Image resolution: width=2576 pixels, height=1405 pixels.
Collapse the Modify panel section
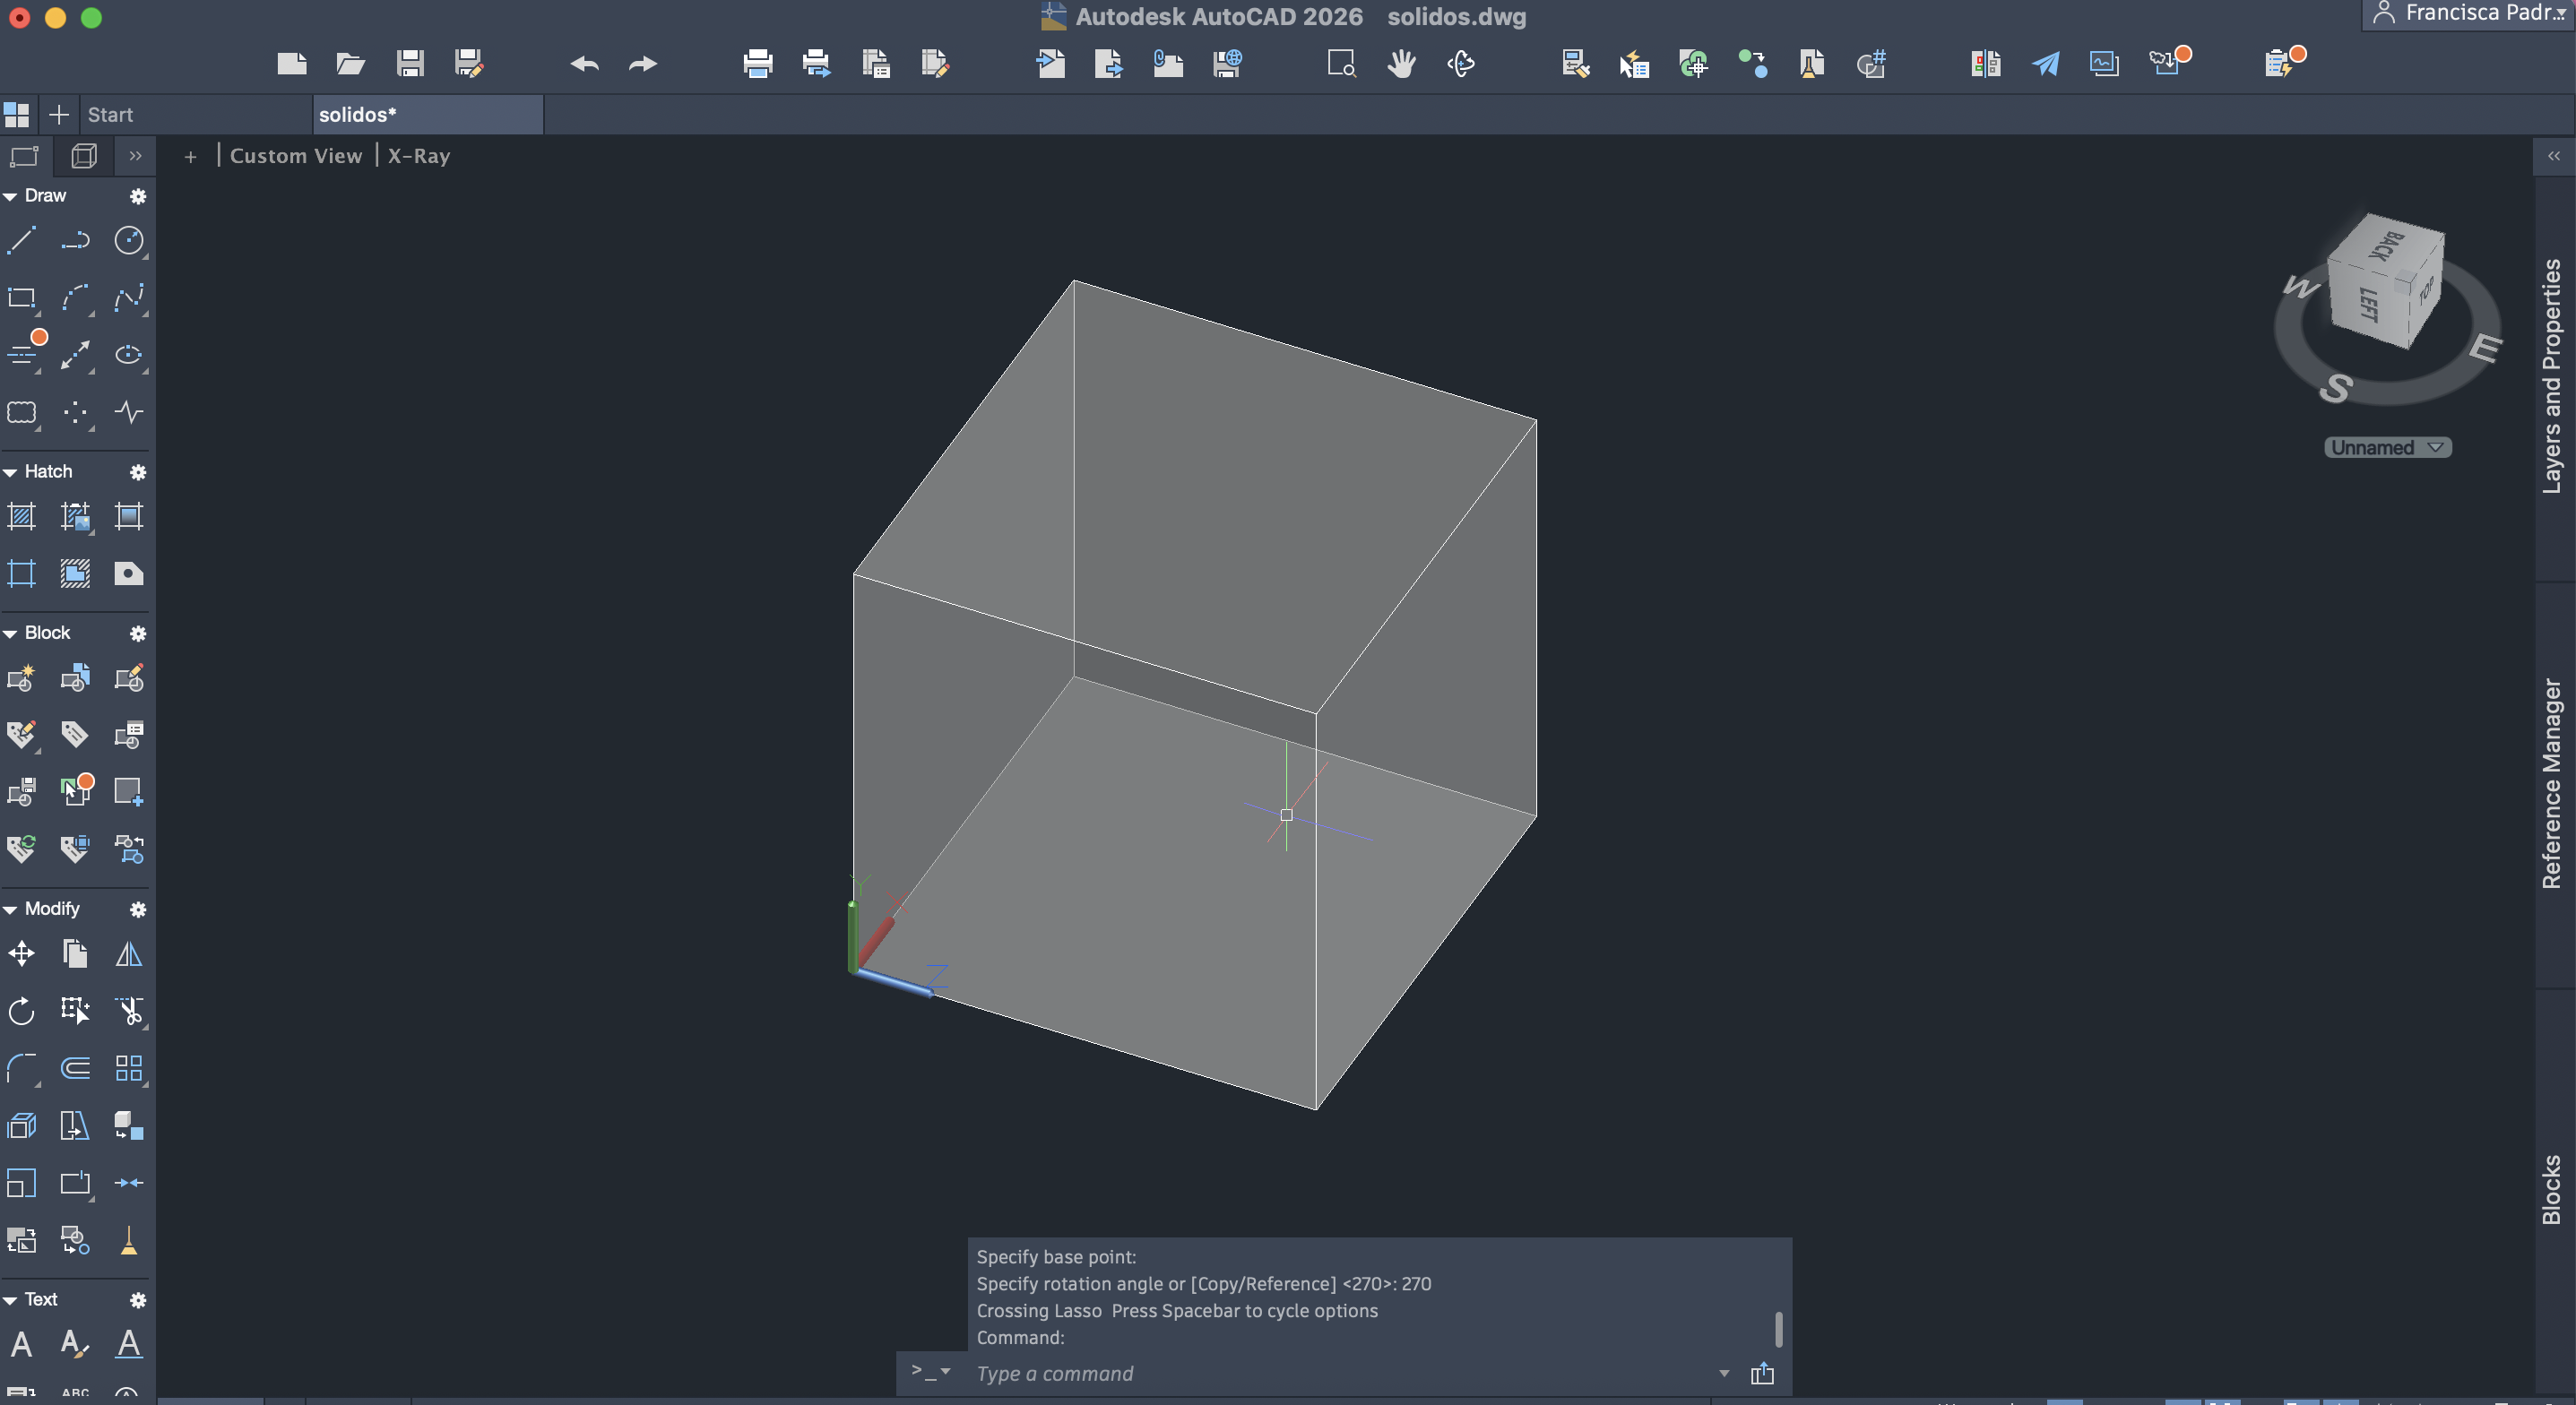(10, 909)
